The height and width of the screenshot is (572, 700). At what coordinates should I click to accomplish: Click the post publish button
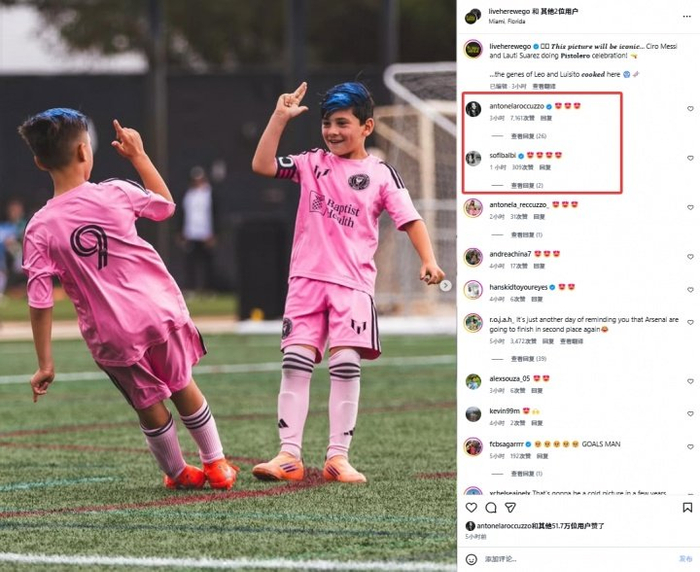coord(685,559)
